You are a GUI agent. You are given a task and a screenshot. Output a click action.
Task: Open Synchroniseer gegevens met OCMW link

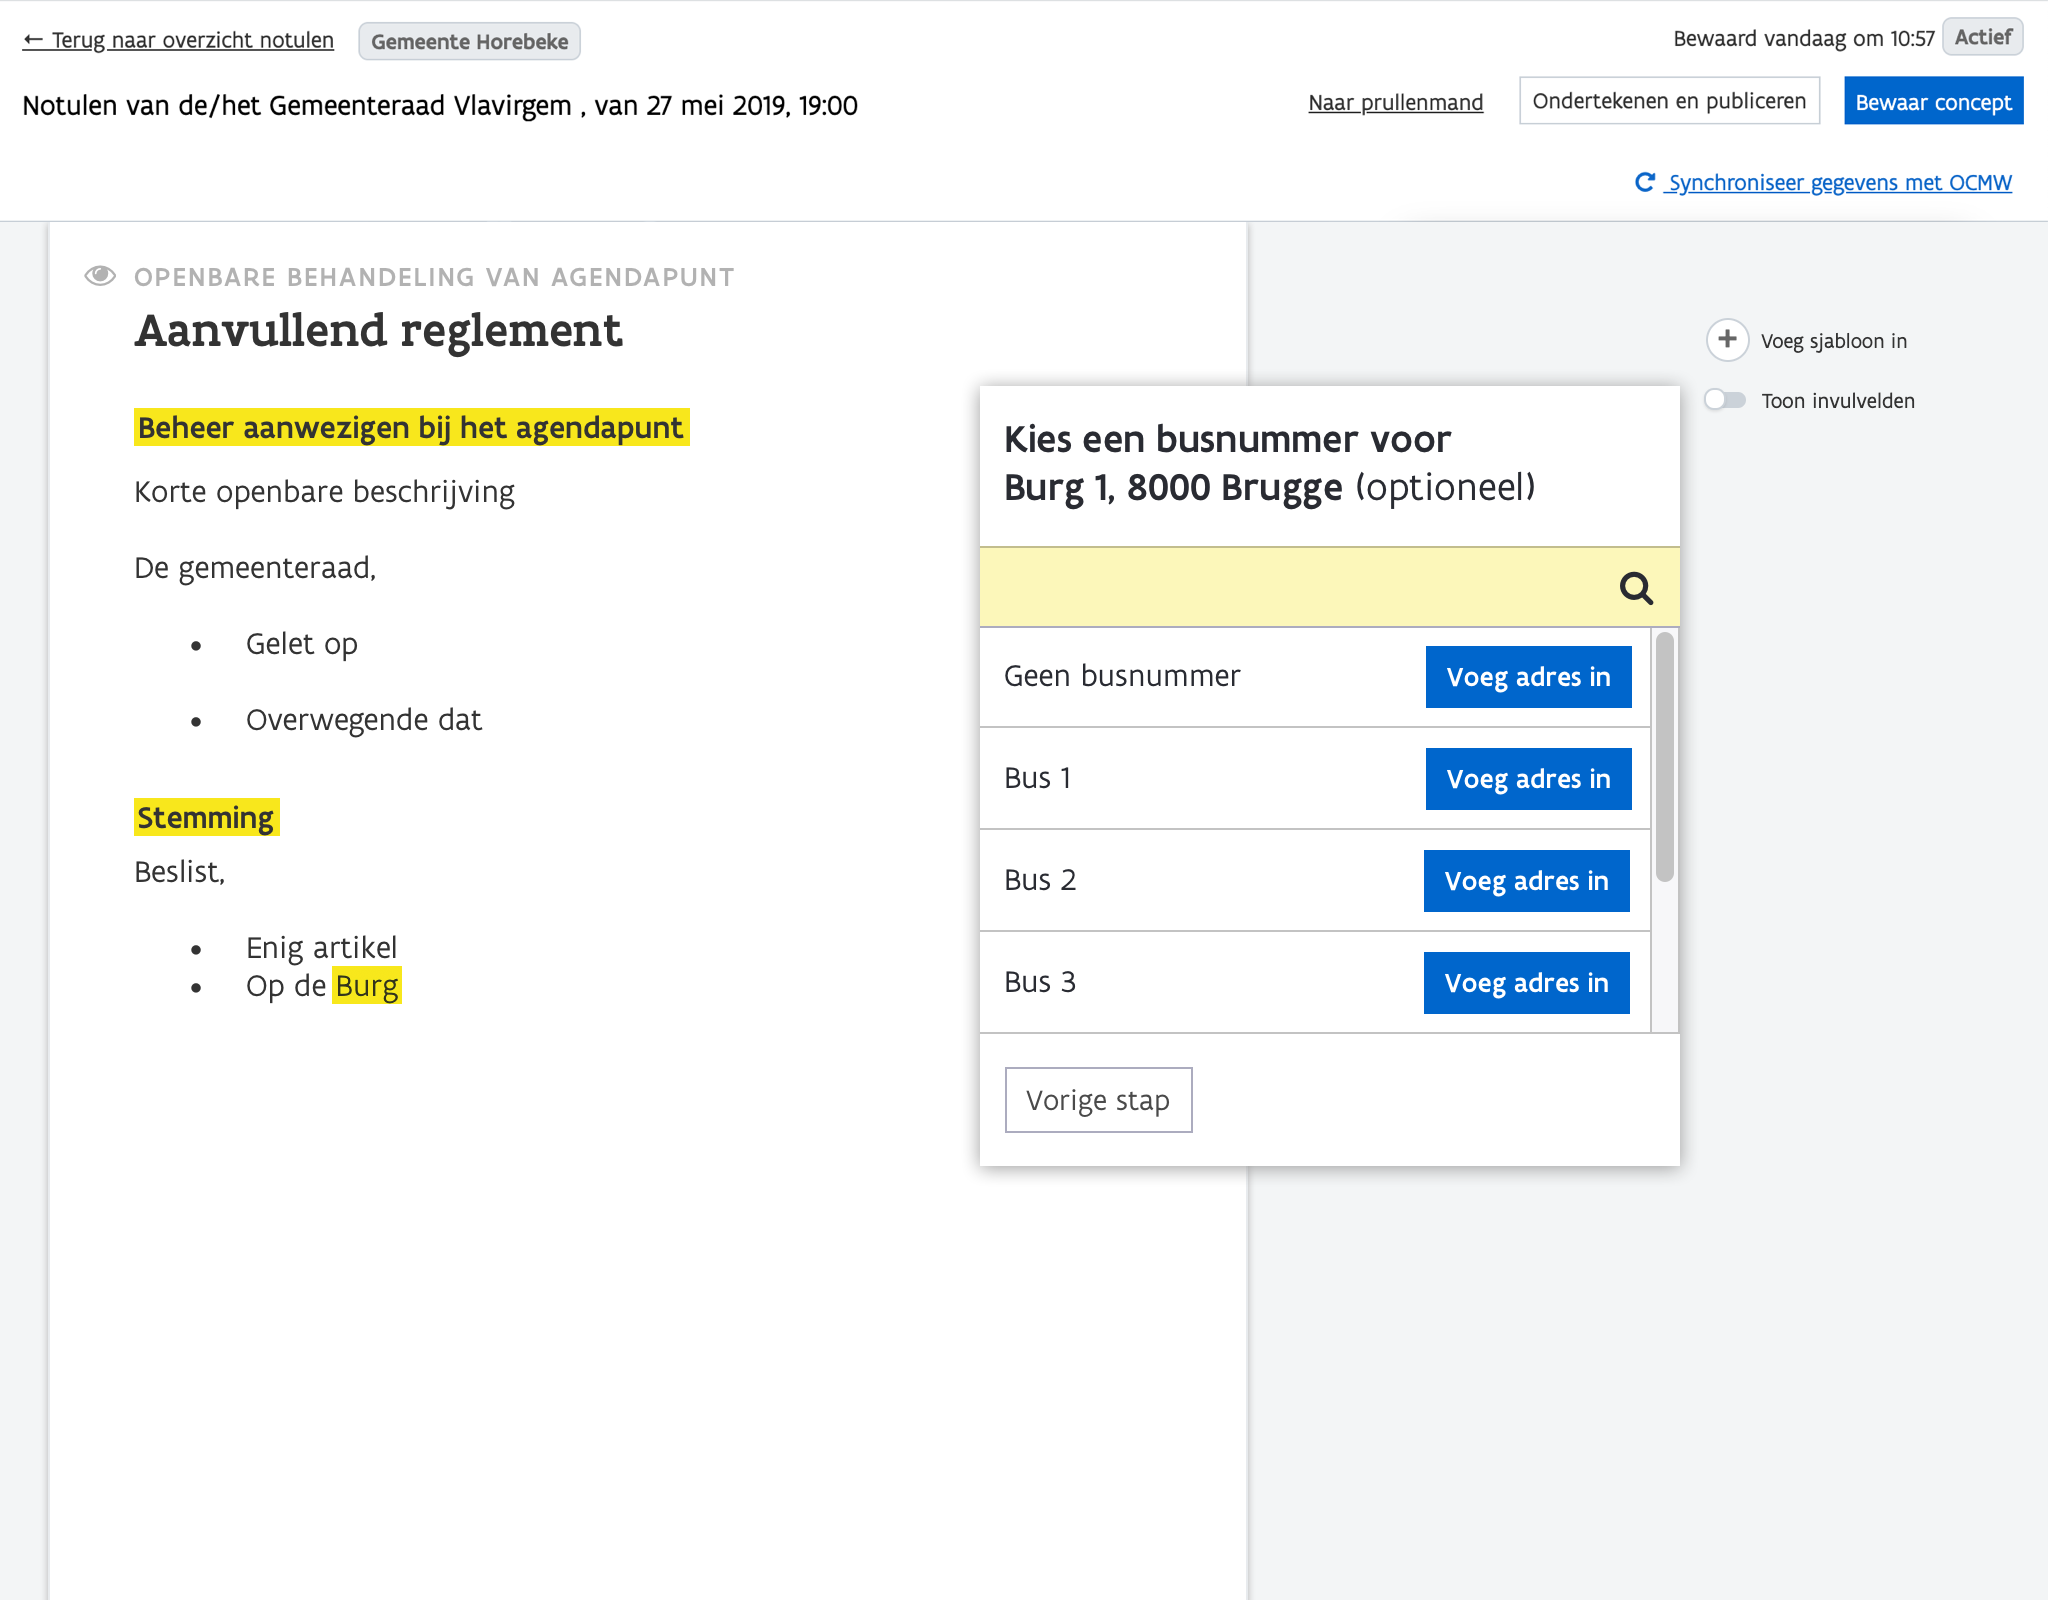pos(1839,182)
